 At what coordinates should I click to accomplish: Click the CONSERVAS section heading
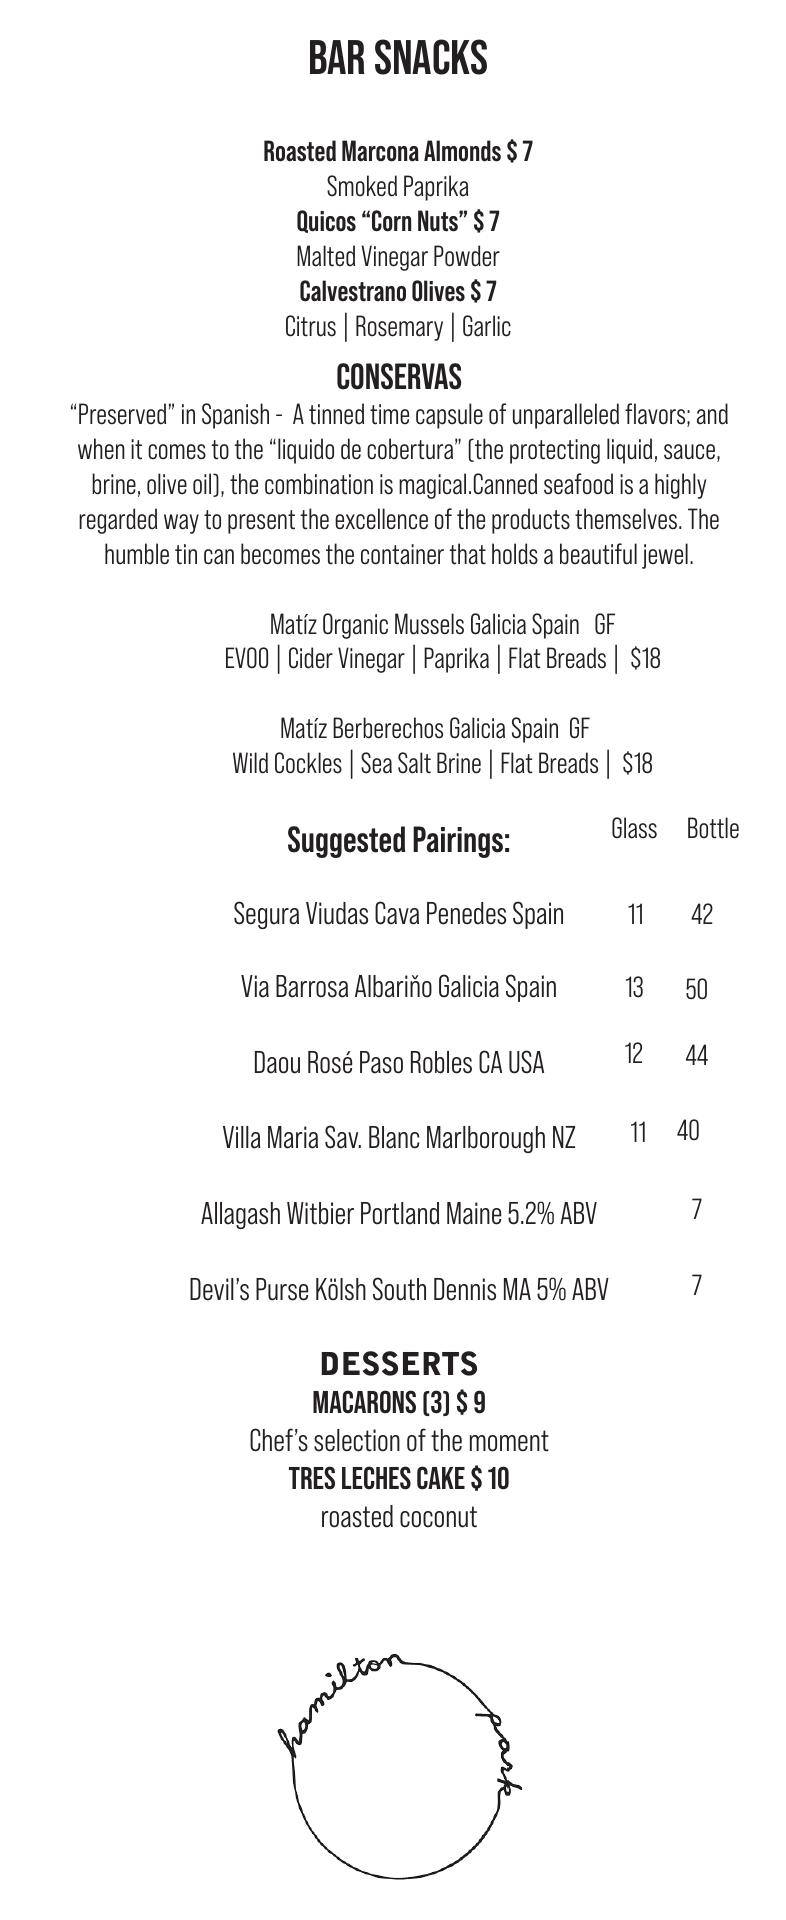click(398, 378)
